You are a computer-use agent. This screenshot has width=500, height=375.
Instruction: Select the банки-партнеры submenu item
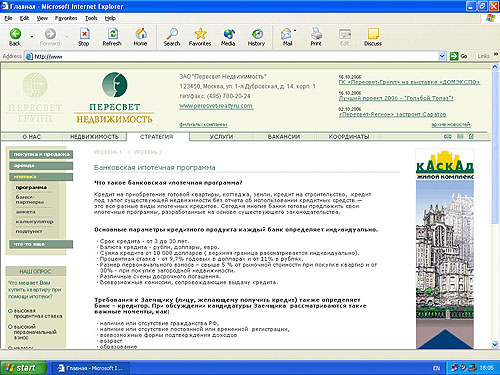pyautogui.click(x=30, y=199)
